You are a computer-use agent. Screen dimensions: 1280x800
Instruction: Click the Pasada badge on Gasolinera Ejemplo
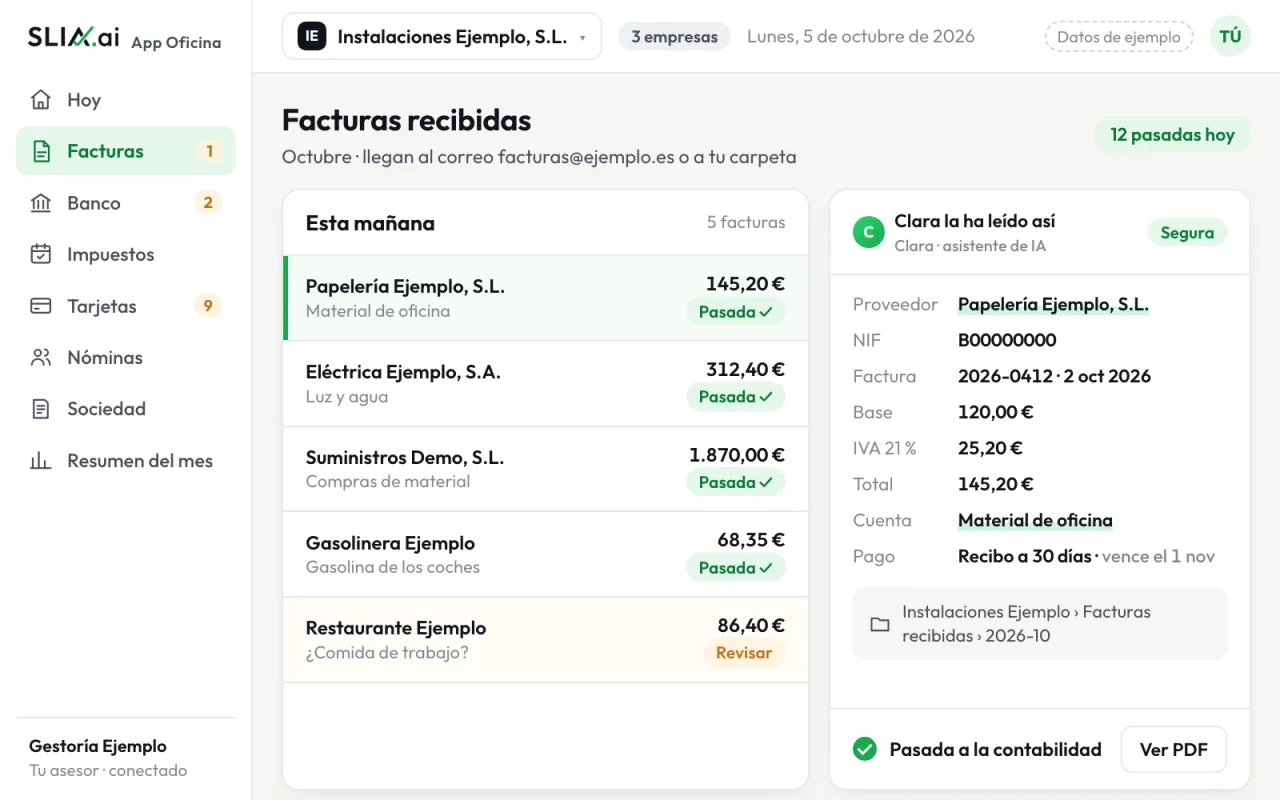[736, 568]
